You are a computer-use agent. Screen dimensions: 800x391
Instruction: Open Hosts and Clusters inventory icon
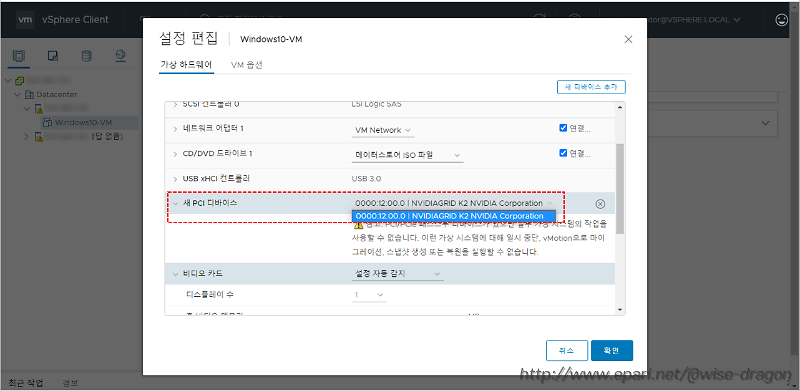click(18, 56)
